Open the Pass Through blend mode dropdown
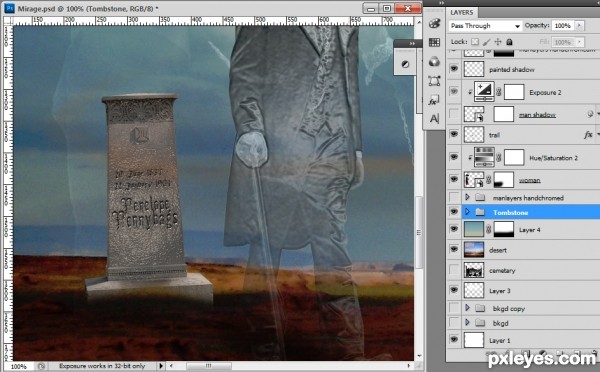600x372 pixels. [x=485, y=26]
